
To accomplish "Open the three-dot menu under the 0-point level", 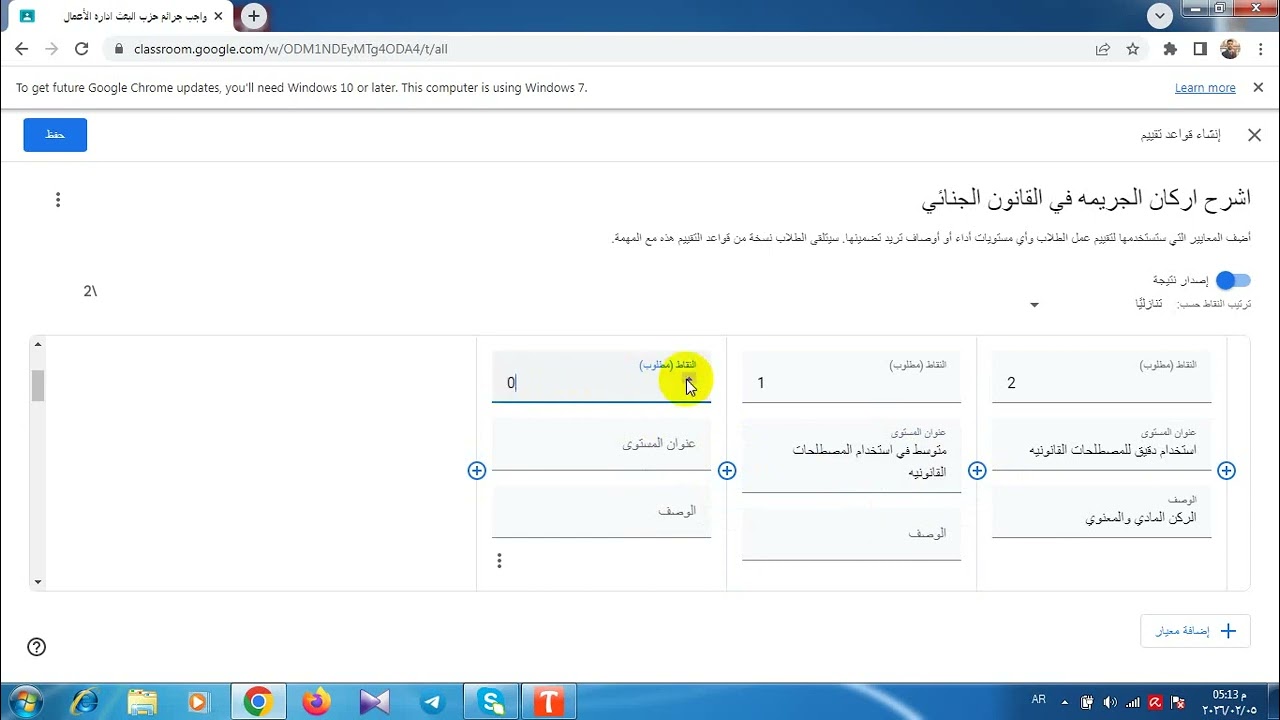I will (499, 561).
